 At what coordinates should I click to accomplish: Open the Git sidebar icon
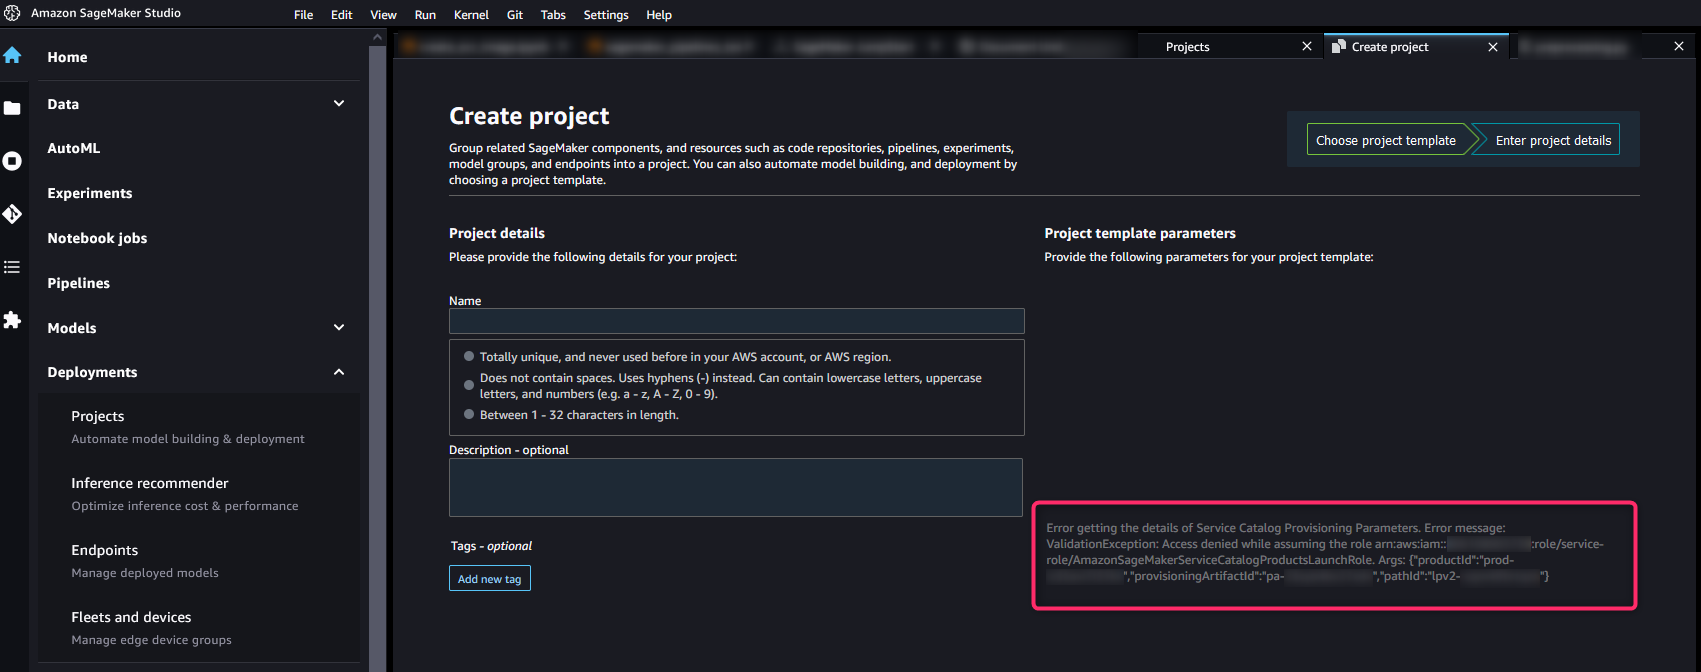click(x=12, y=214)
